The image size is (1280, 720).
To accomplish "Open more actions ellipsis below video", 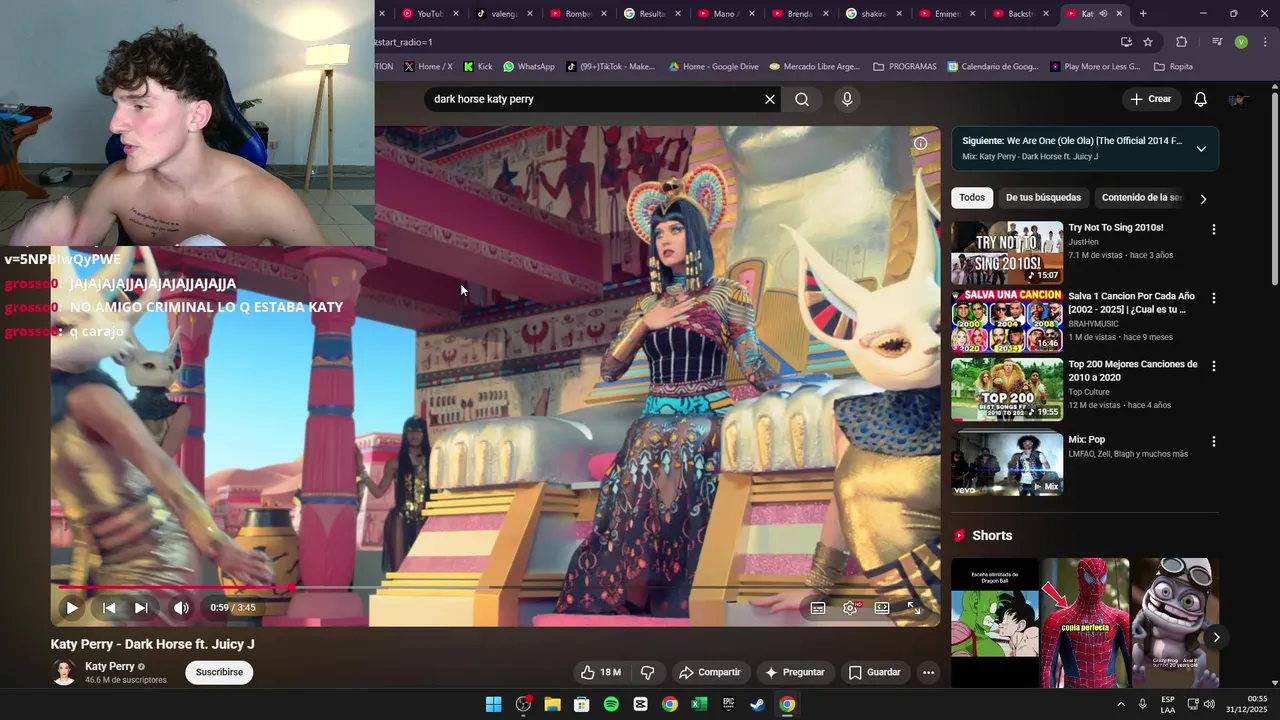I will pos(928,672).
